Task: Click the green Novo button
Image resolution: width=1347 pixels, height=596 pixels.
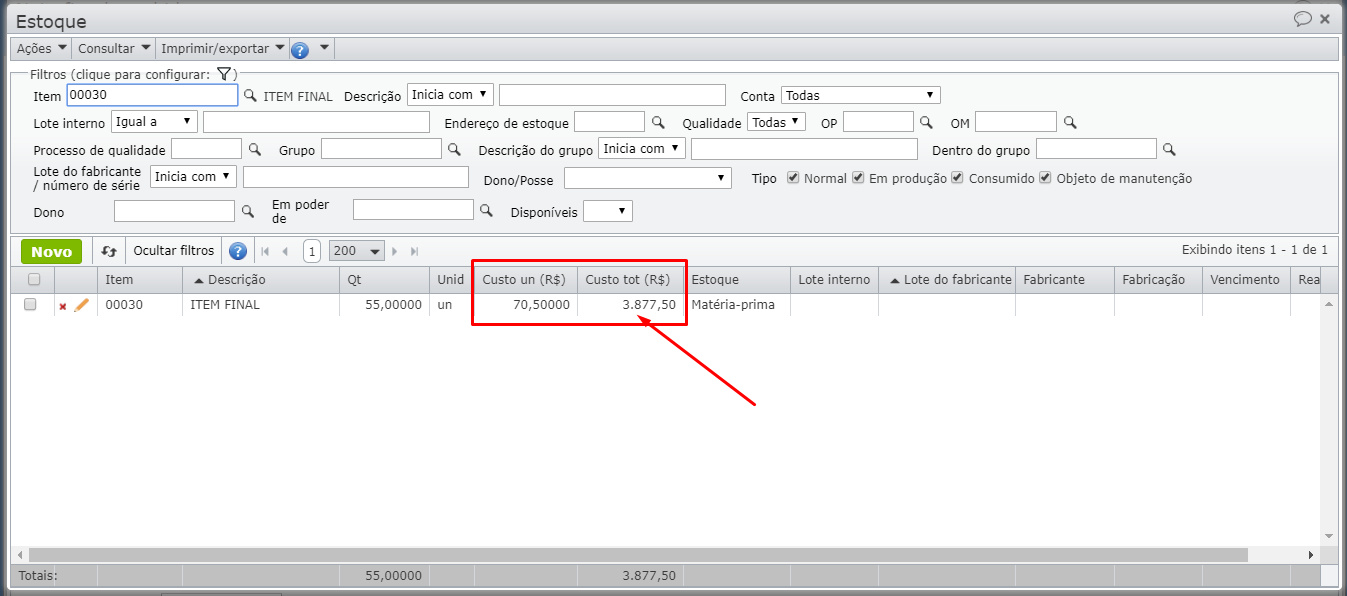Action: (x=51, y=251)
